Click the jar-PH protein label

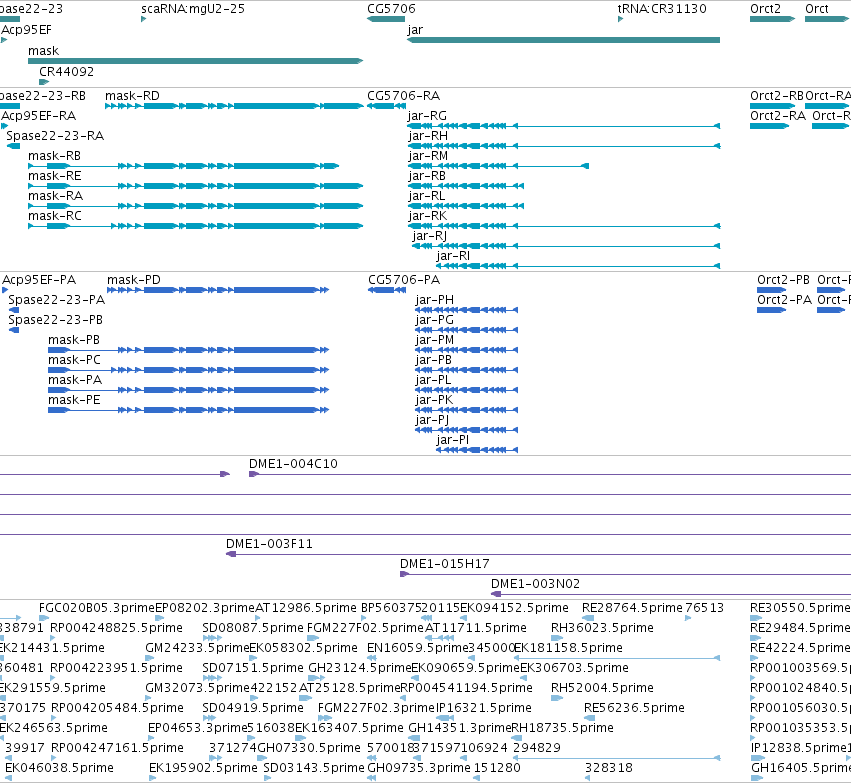click(x=435, y=300)
